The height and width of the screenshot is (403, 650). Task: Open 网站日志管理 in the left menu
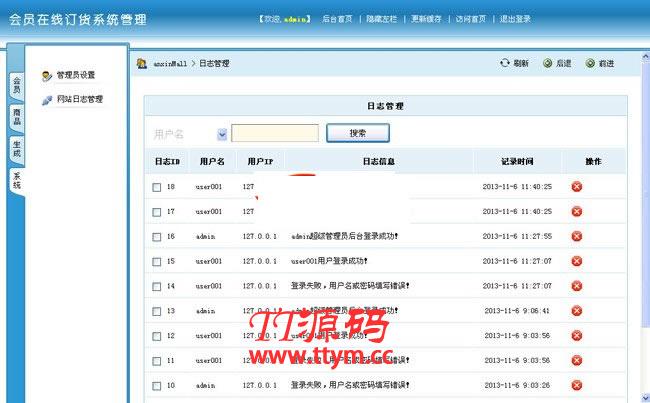click(x=80, y=99)
